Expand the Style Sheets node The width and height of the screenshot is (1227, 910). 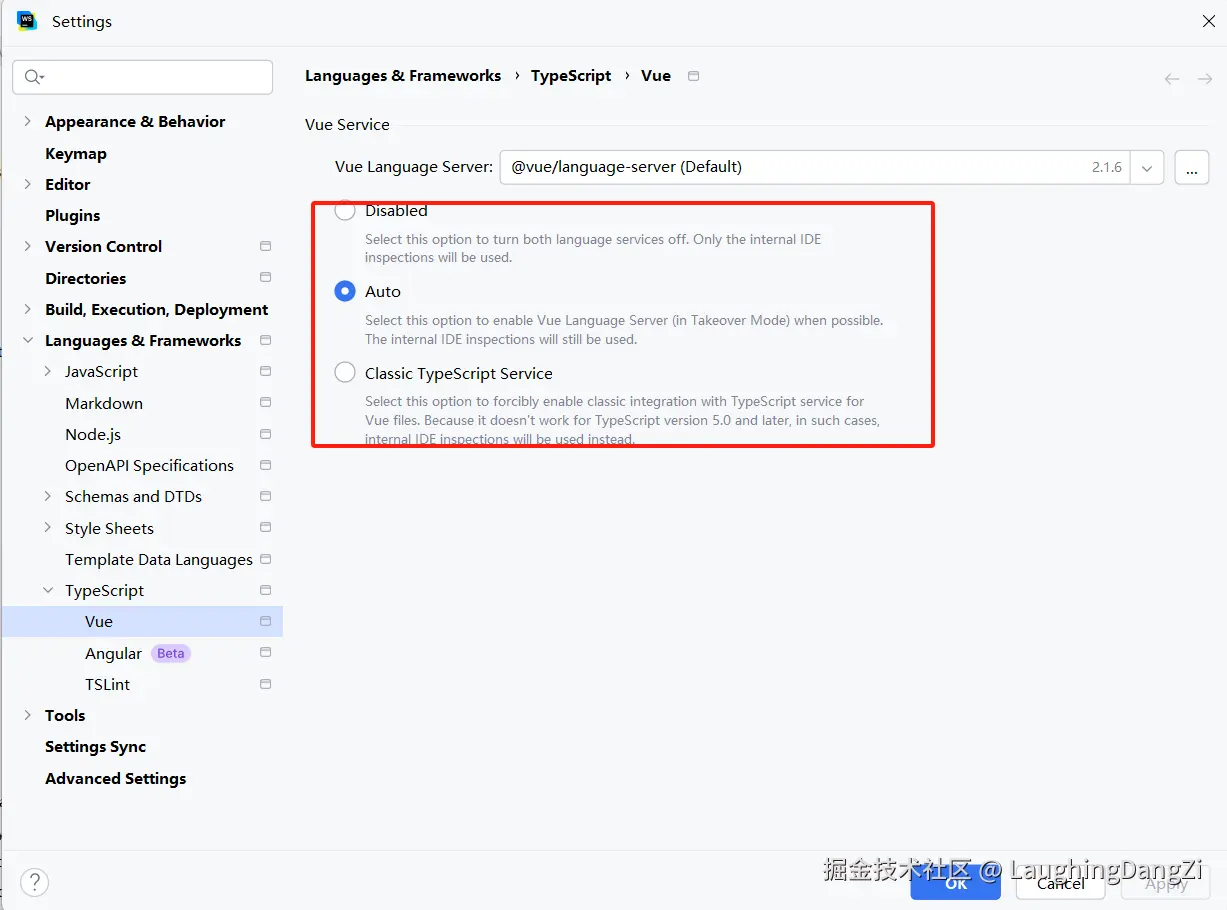(48, 528)
